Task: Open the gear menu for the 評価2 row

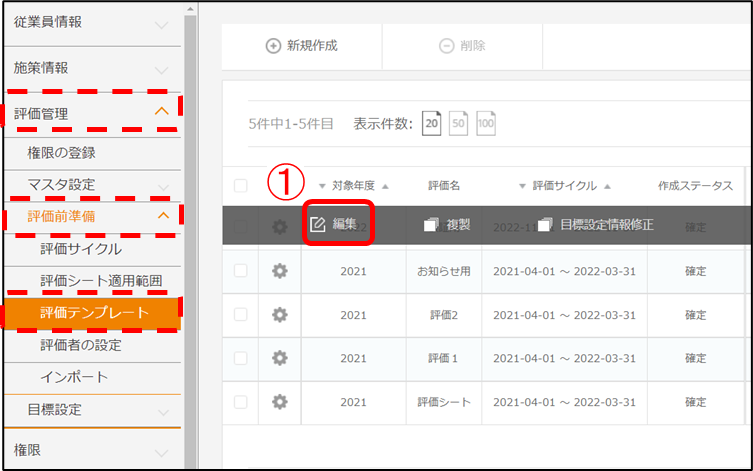Action: click(280, 315)
